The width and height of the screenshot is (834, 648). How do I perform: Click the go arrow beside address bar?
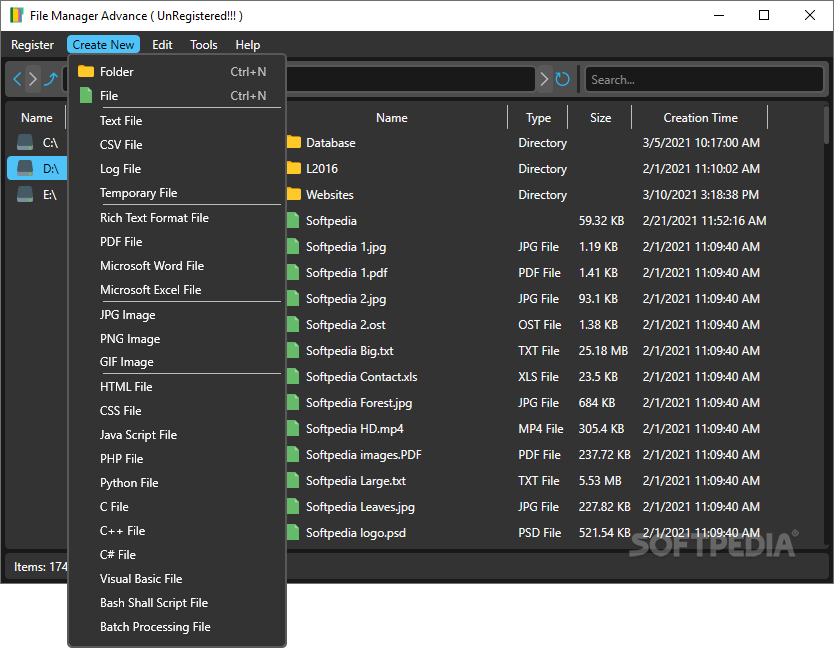(544, 79)
